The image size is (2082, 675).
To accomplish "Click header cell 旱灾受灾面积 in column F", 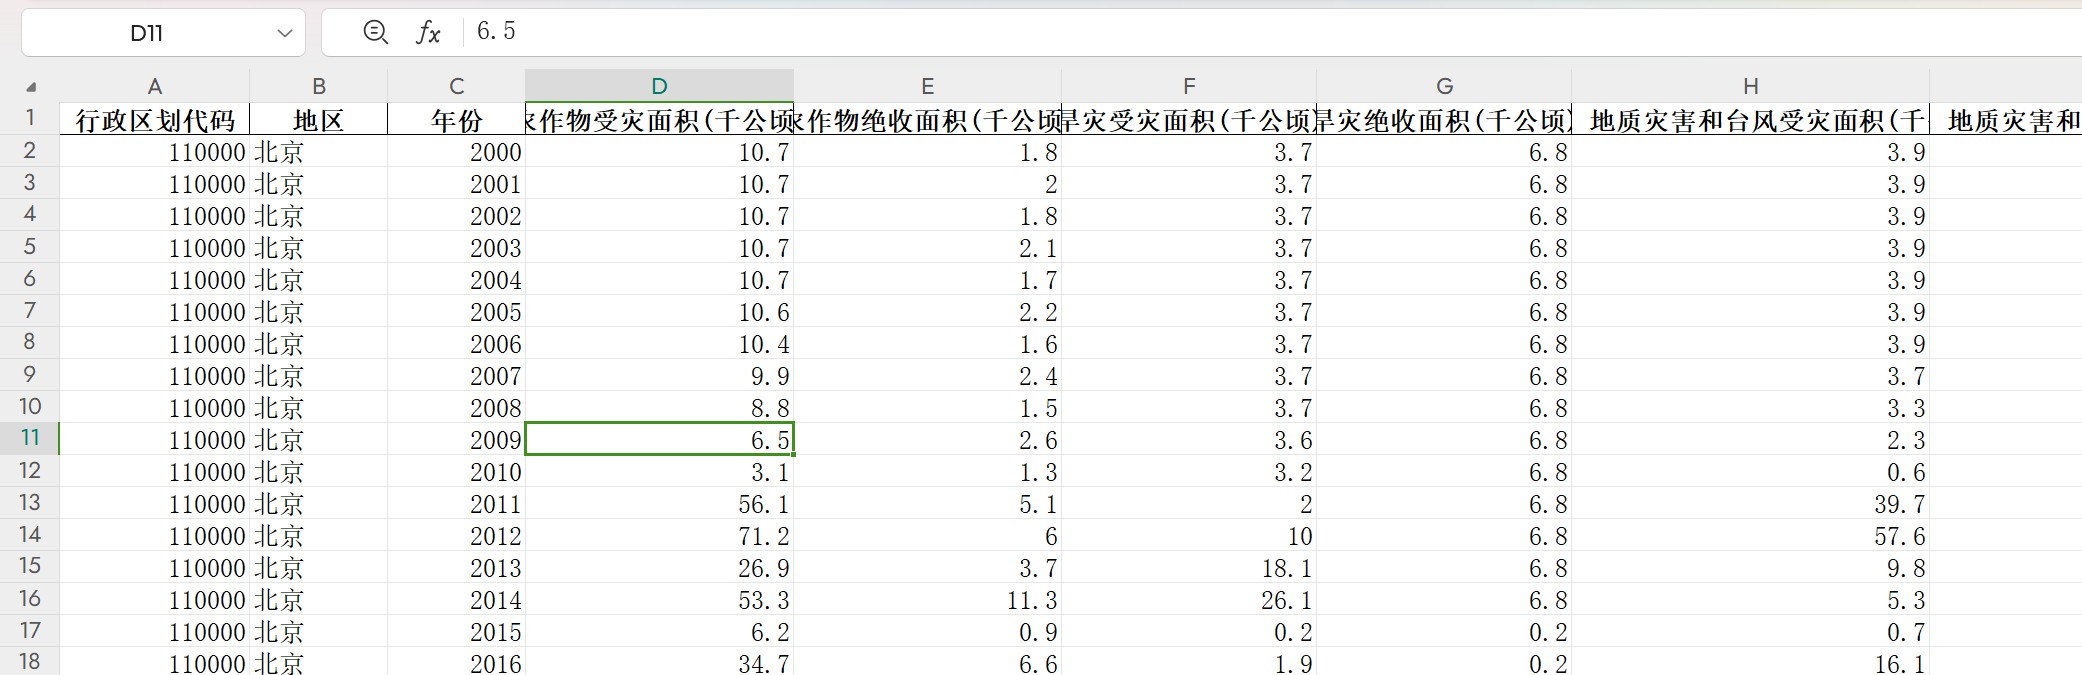I will [x=1189, y=120].
